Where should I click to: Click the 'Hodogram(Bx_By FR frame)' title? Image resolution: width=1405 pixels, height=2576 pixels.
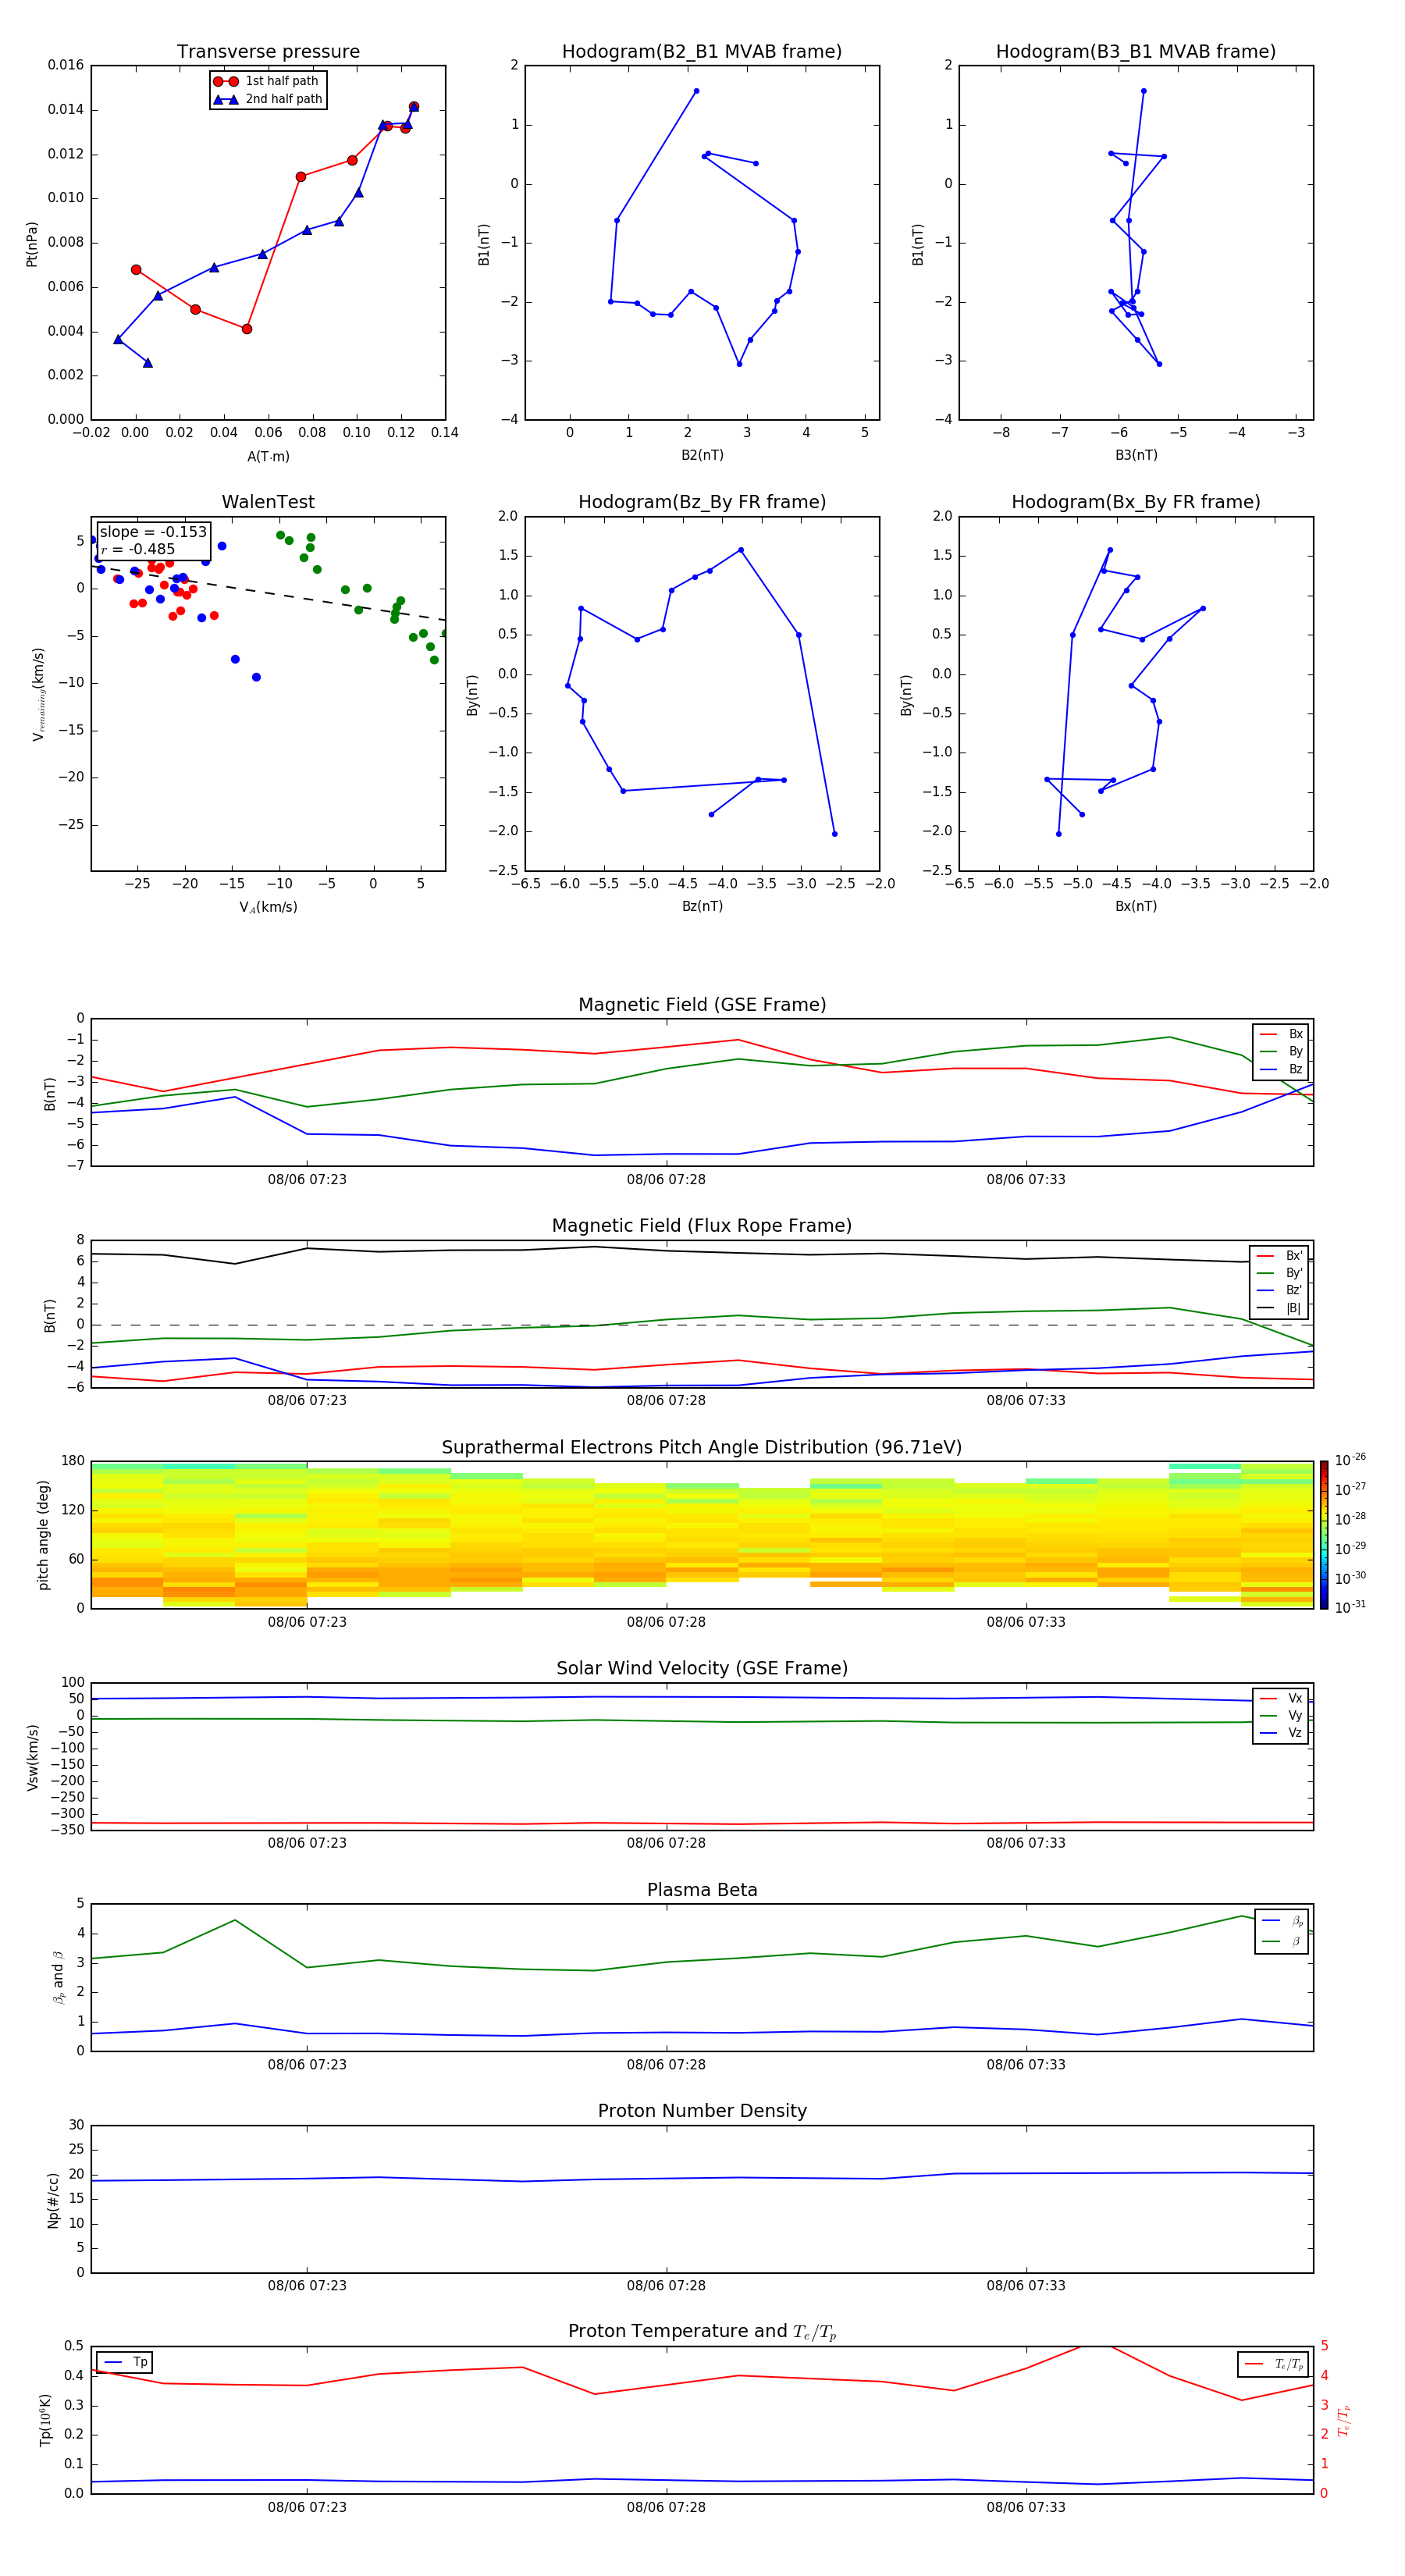tap(1136, 502)
